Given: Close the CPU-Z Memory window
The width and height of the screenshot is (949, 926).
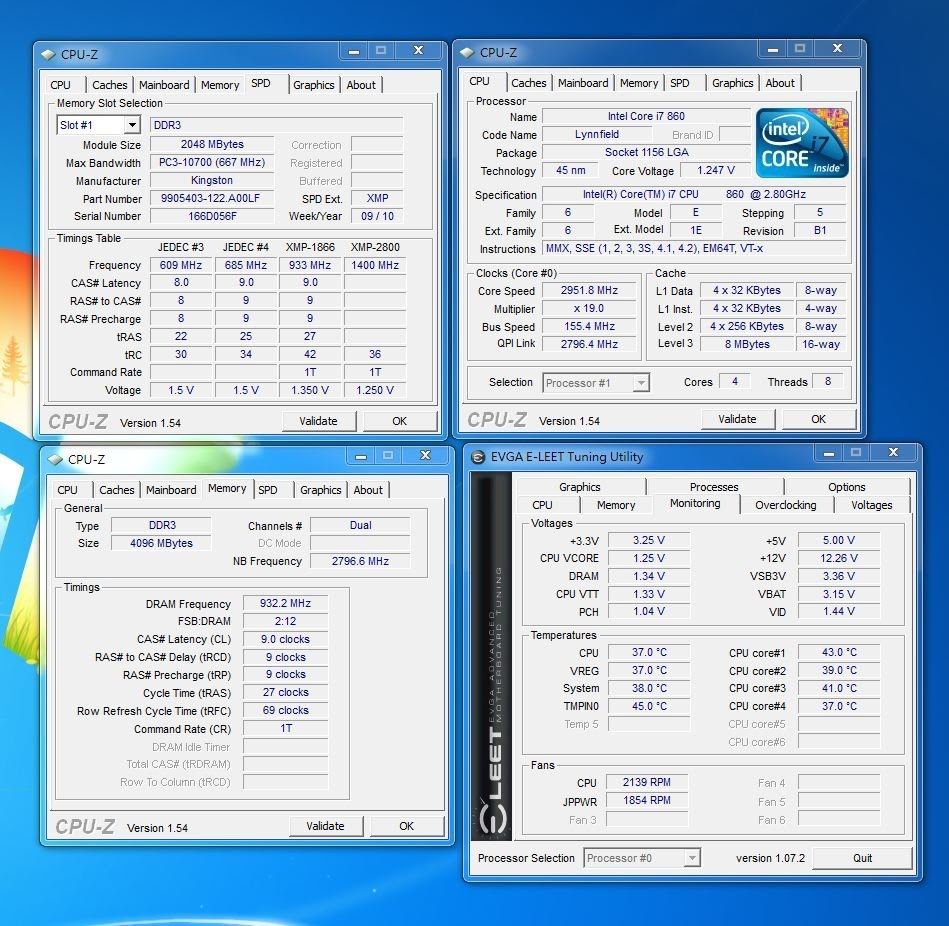Looking at the screenshot, I should 425,456.
